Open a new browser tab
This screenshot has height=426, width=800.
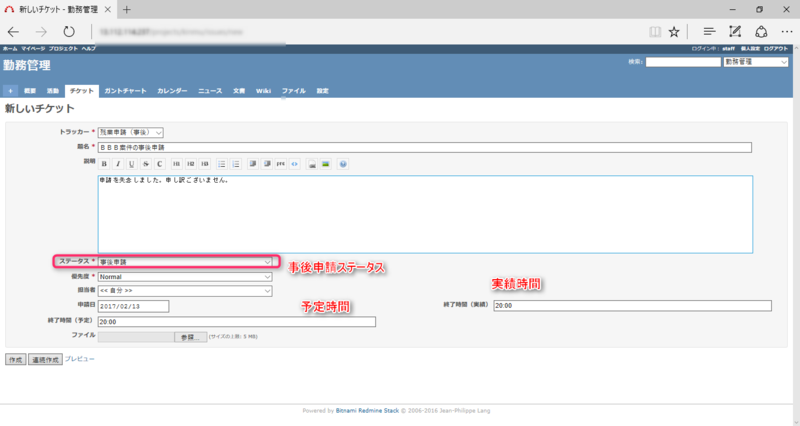point(127,9)
